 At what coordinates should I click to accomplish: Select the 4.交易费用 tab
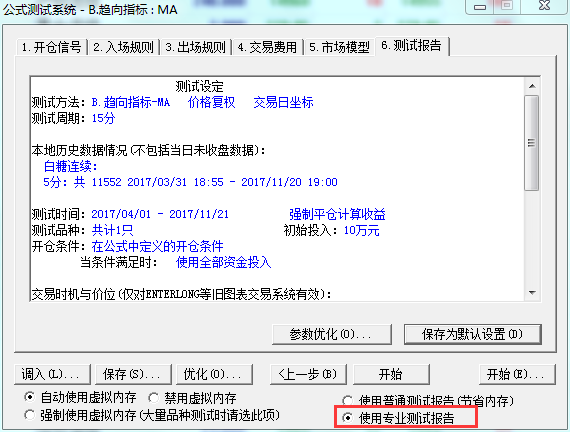tap(267, 47)
